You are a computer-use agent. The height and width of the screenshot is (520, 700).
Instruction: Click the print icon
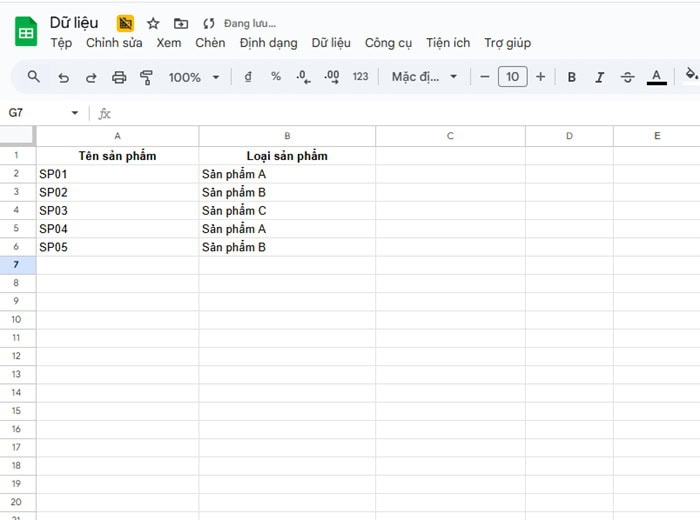pos(119,77)
